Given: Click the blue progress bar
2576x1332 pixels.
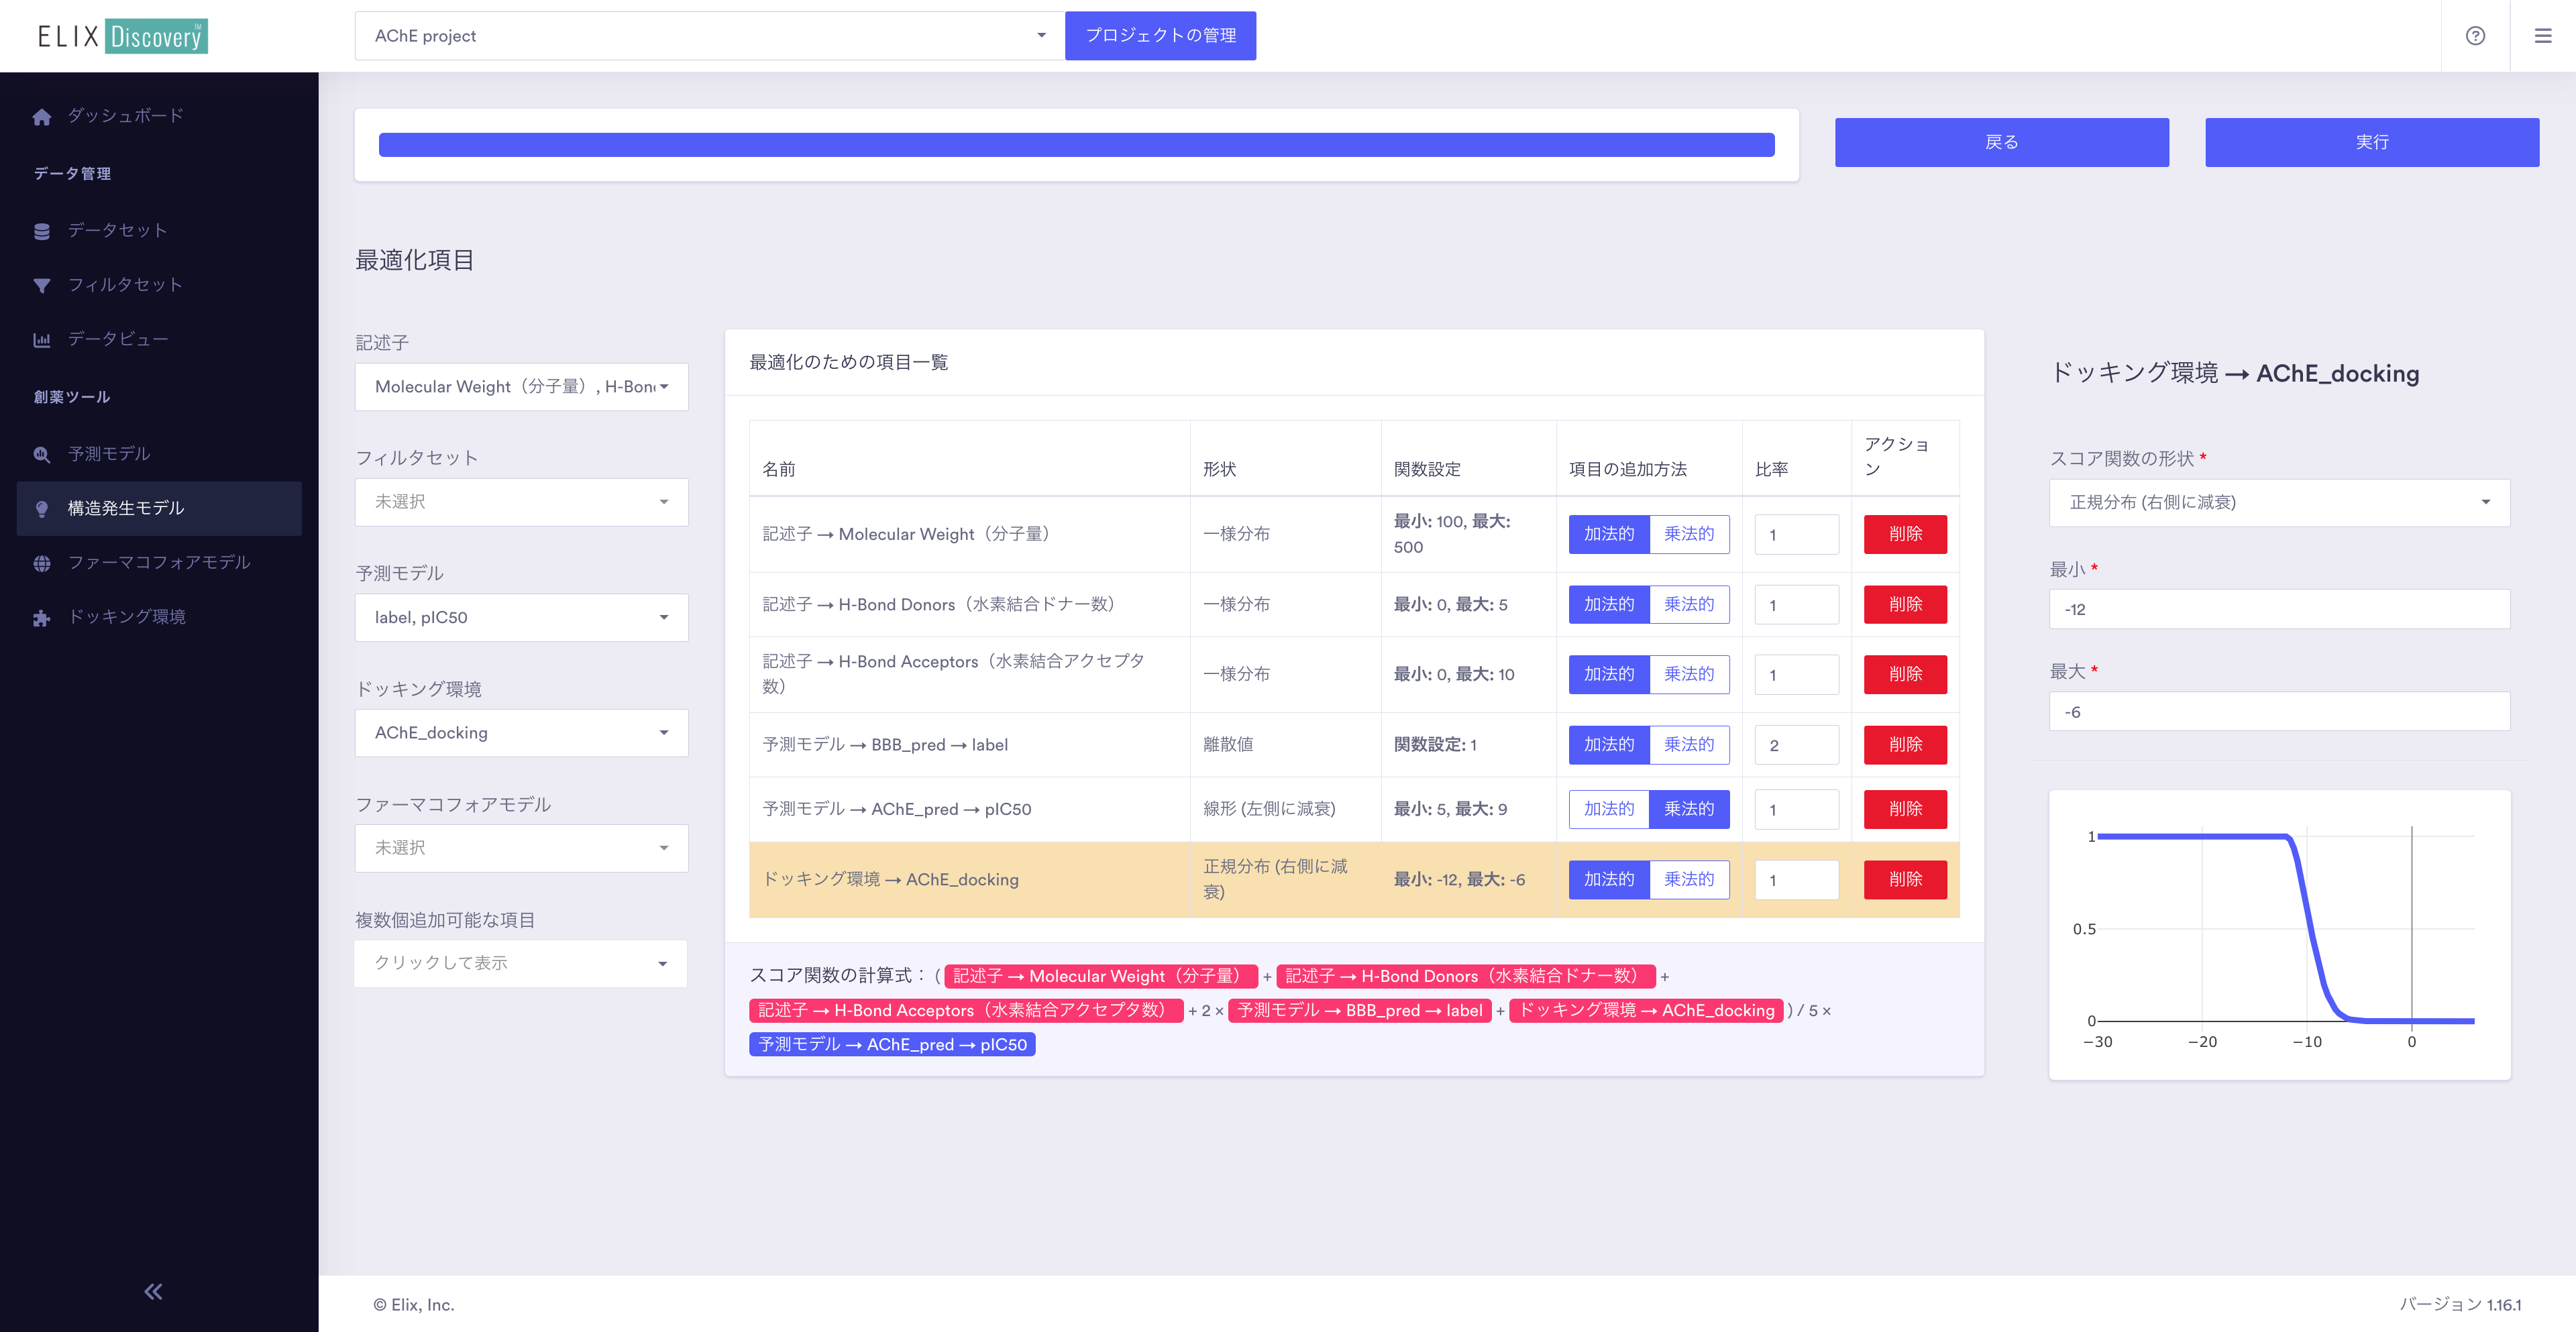Looking at the screenshot, I should click(x=1076, y=145).
